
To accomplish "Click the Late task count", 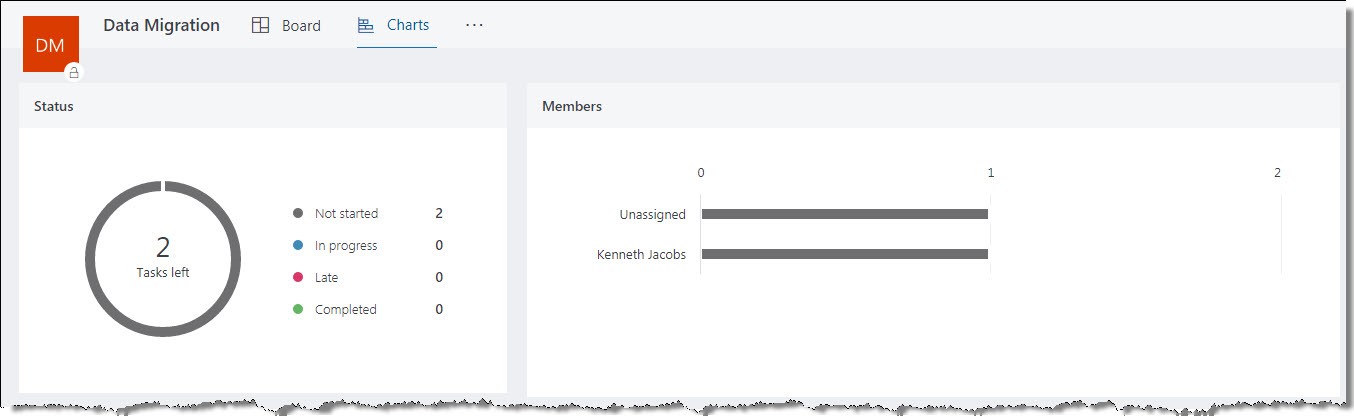I will (x=439, y=278).
